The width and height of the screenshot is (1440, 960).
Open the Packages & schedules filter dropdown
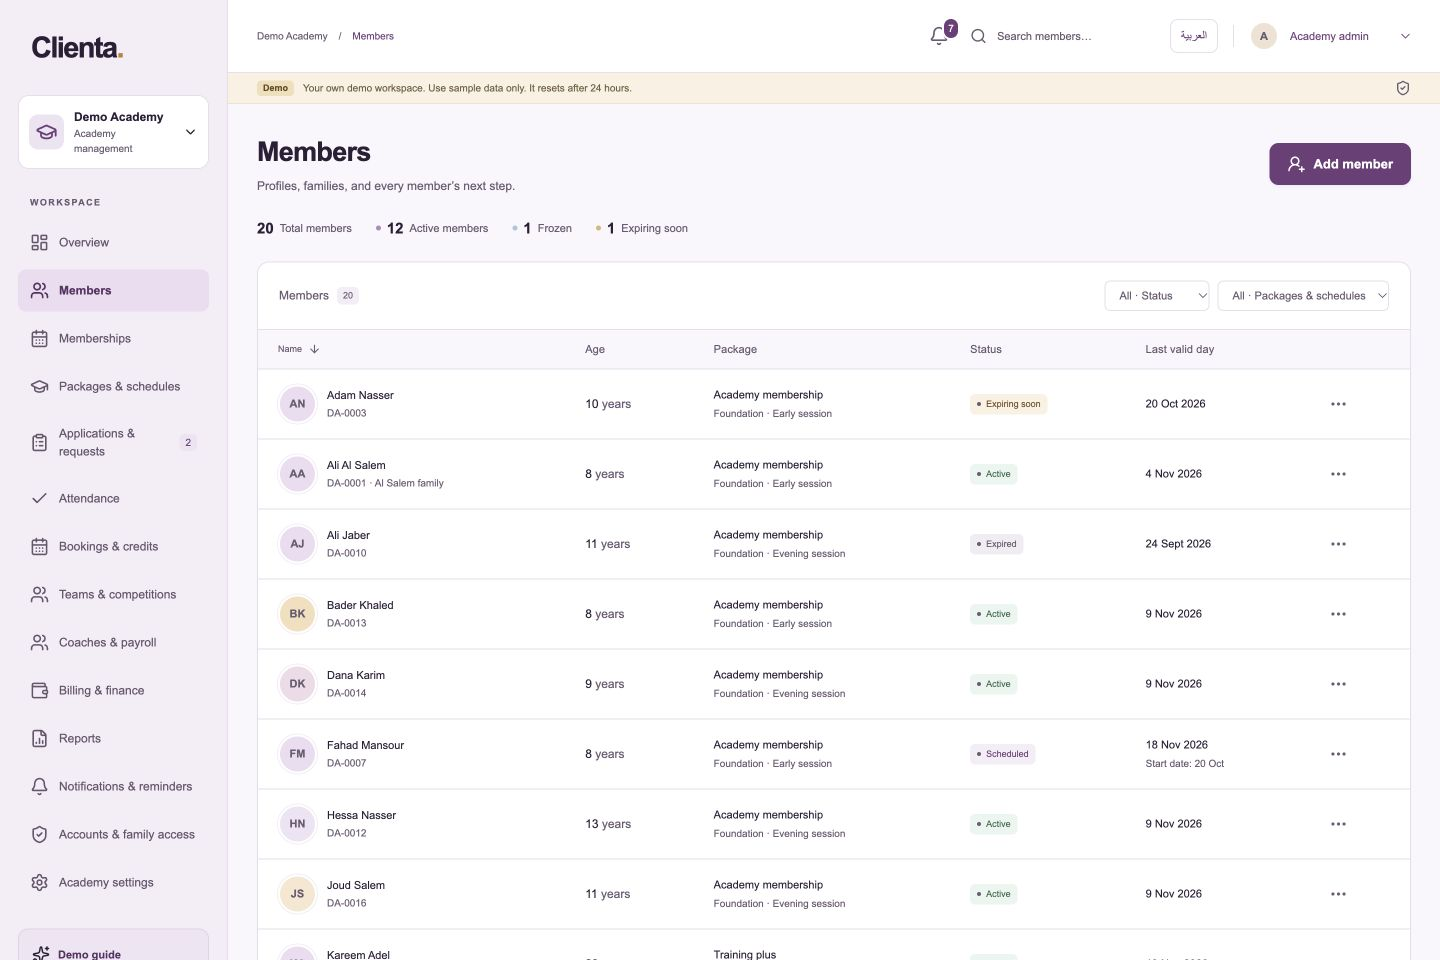coord(1303,296)
